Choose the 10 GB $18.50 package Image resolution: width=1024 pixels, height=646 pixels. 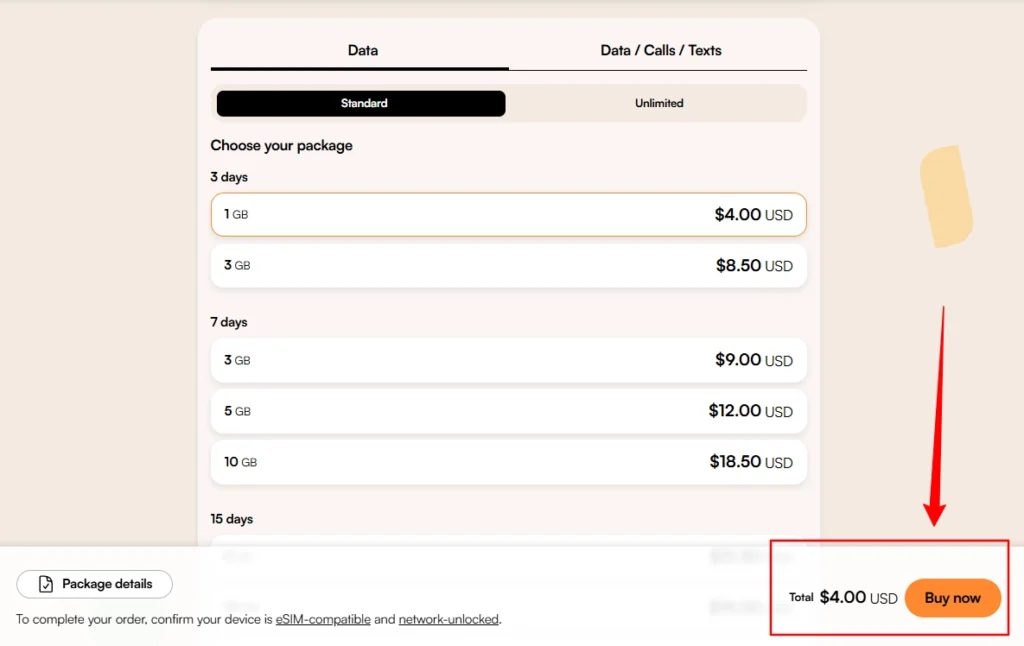508,462
